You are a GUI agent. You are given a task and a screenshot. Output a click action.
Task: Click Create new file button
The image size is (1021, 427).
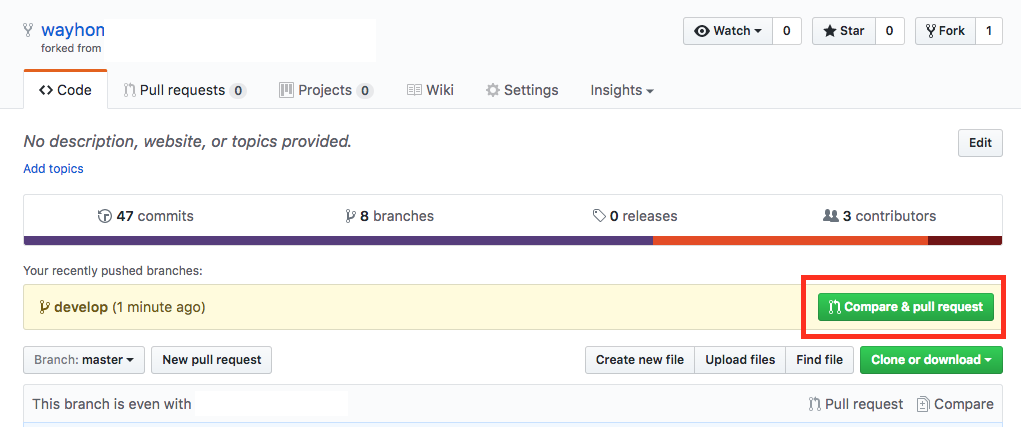point(639,360)
